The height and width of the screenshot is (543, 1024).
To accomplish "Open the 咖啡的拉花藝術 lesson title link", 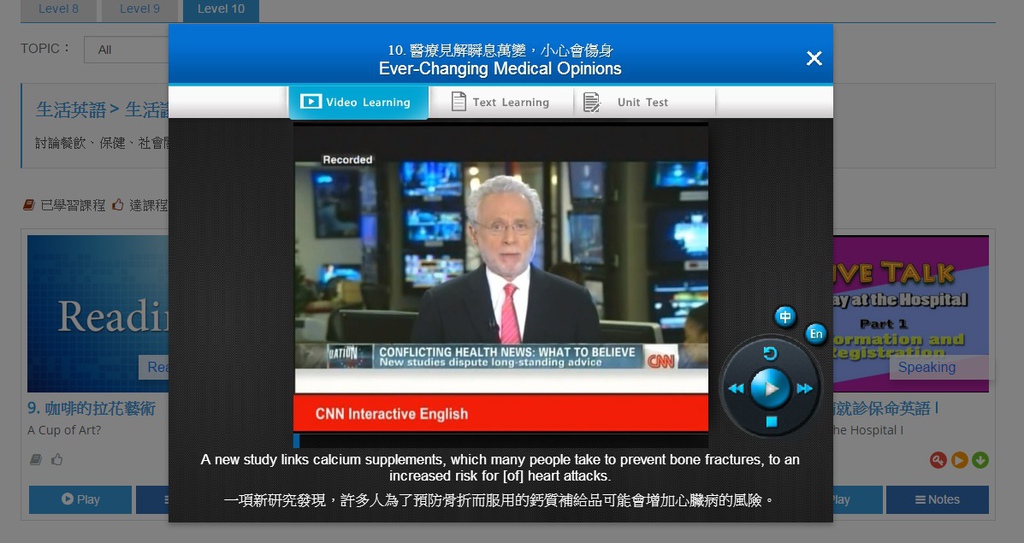I will [x=91, y=408].
